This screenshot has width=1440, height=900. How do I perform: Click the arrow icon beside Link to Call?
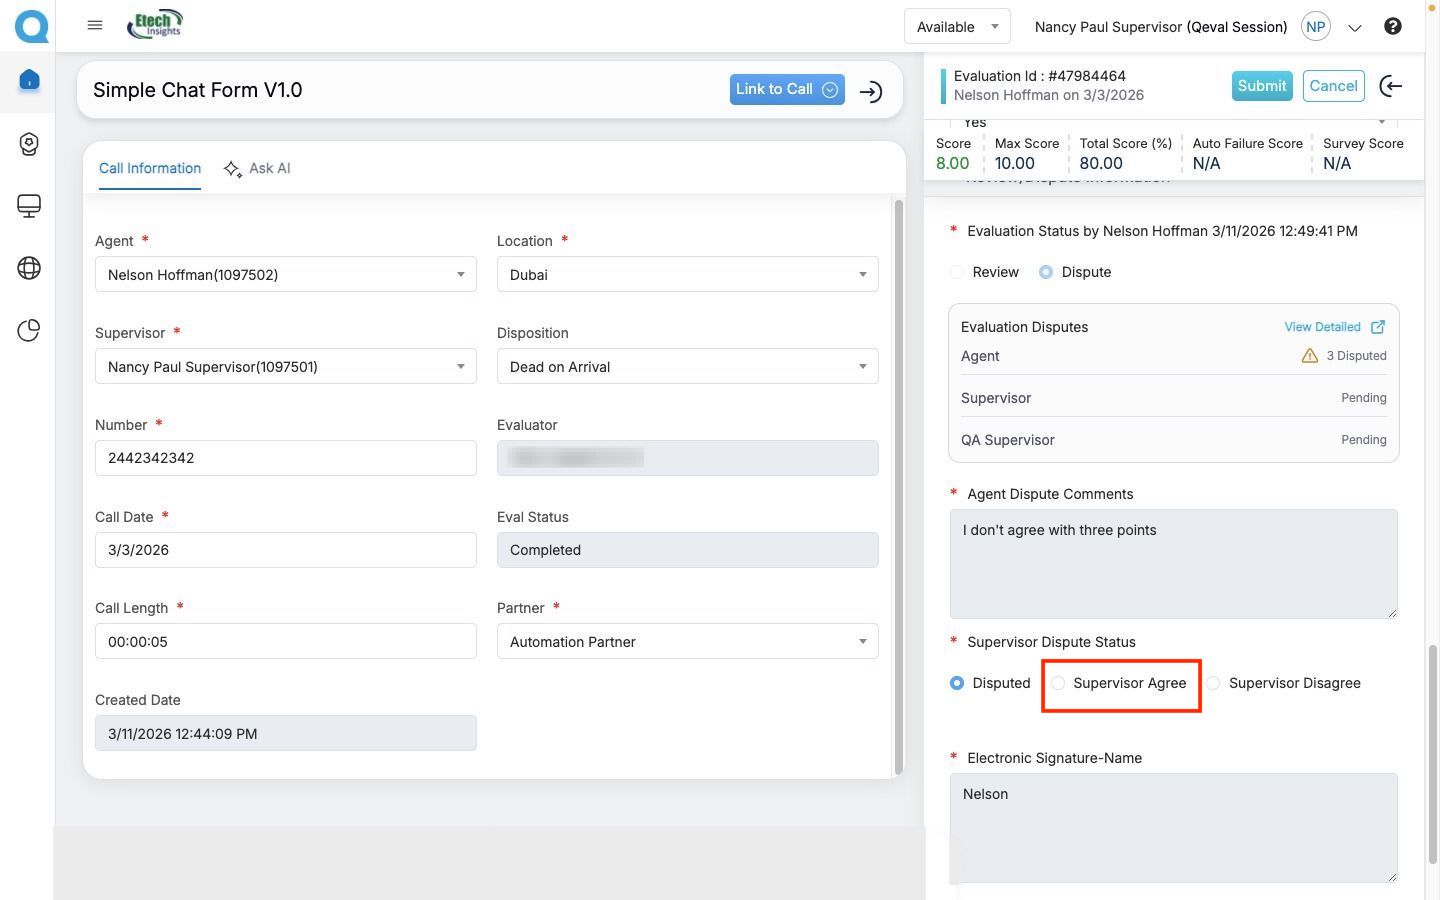(871, 92)
